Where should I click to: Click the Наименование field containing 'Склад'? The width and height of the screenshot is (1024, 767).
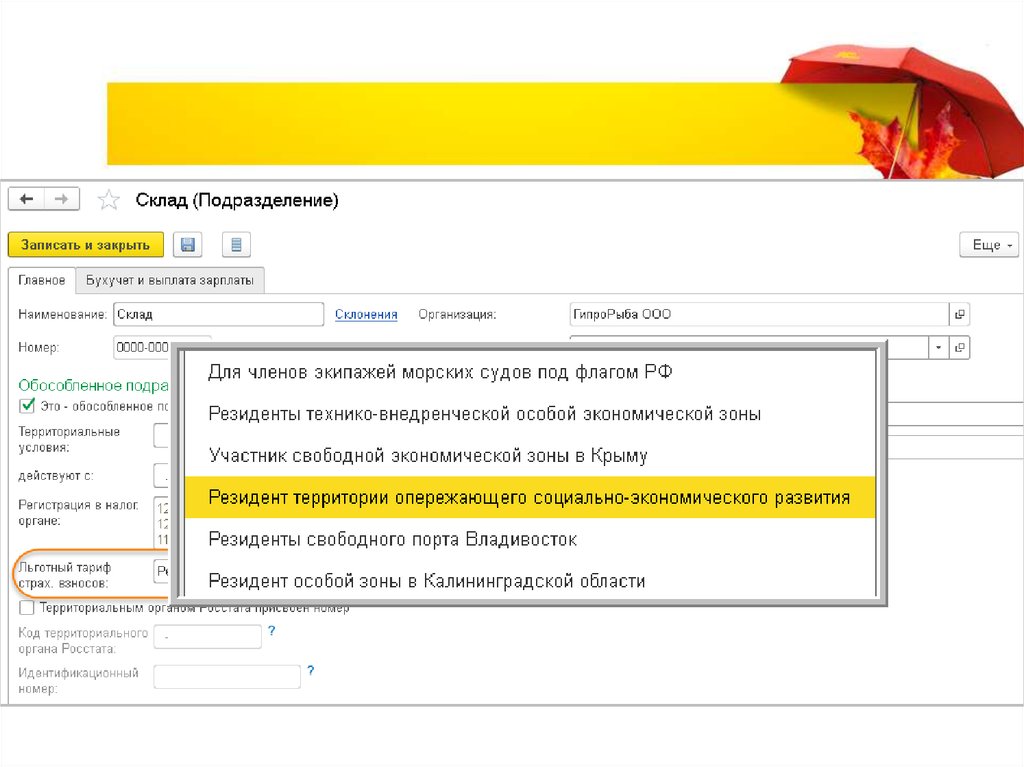coord(218,315)
